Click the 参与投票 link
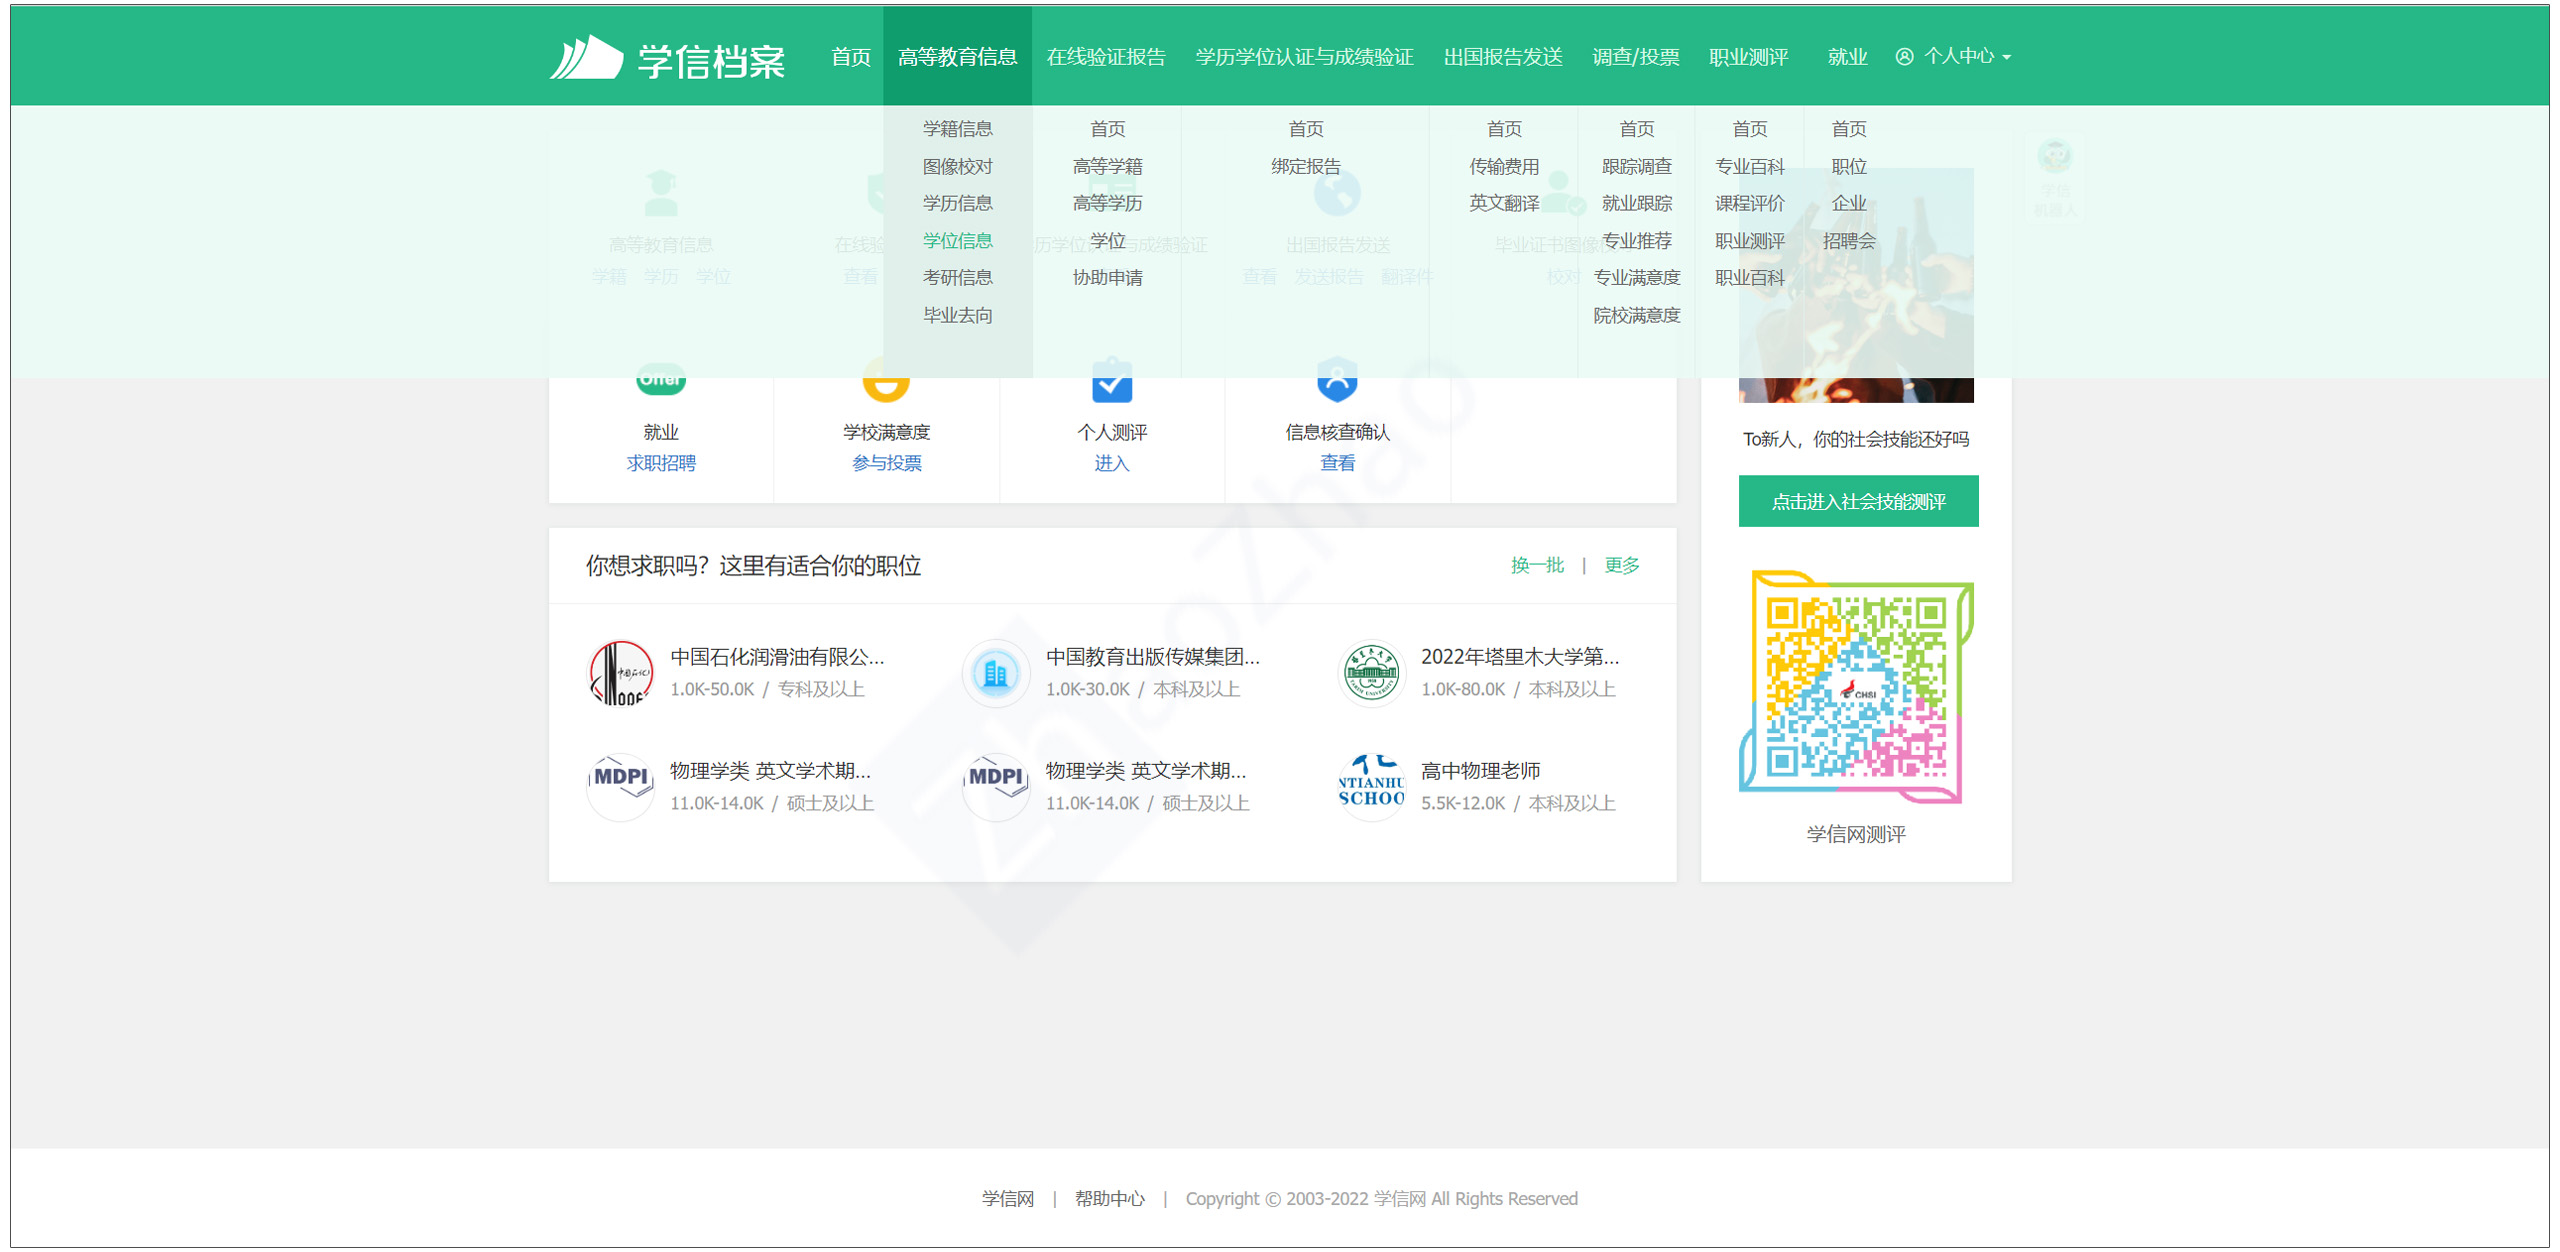Viewport: 2560px width, 1252px height. click(886, 463)
